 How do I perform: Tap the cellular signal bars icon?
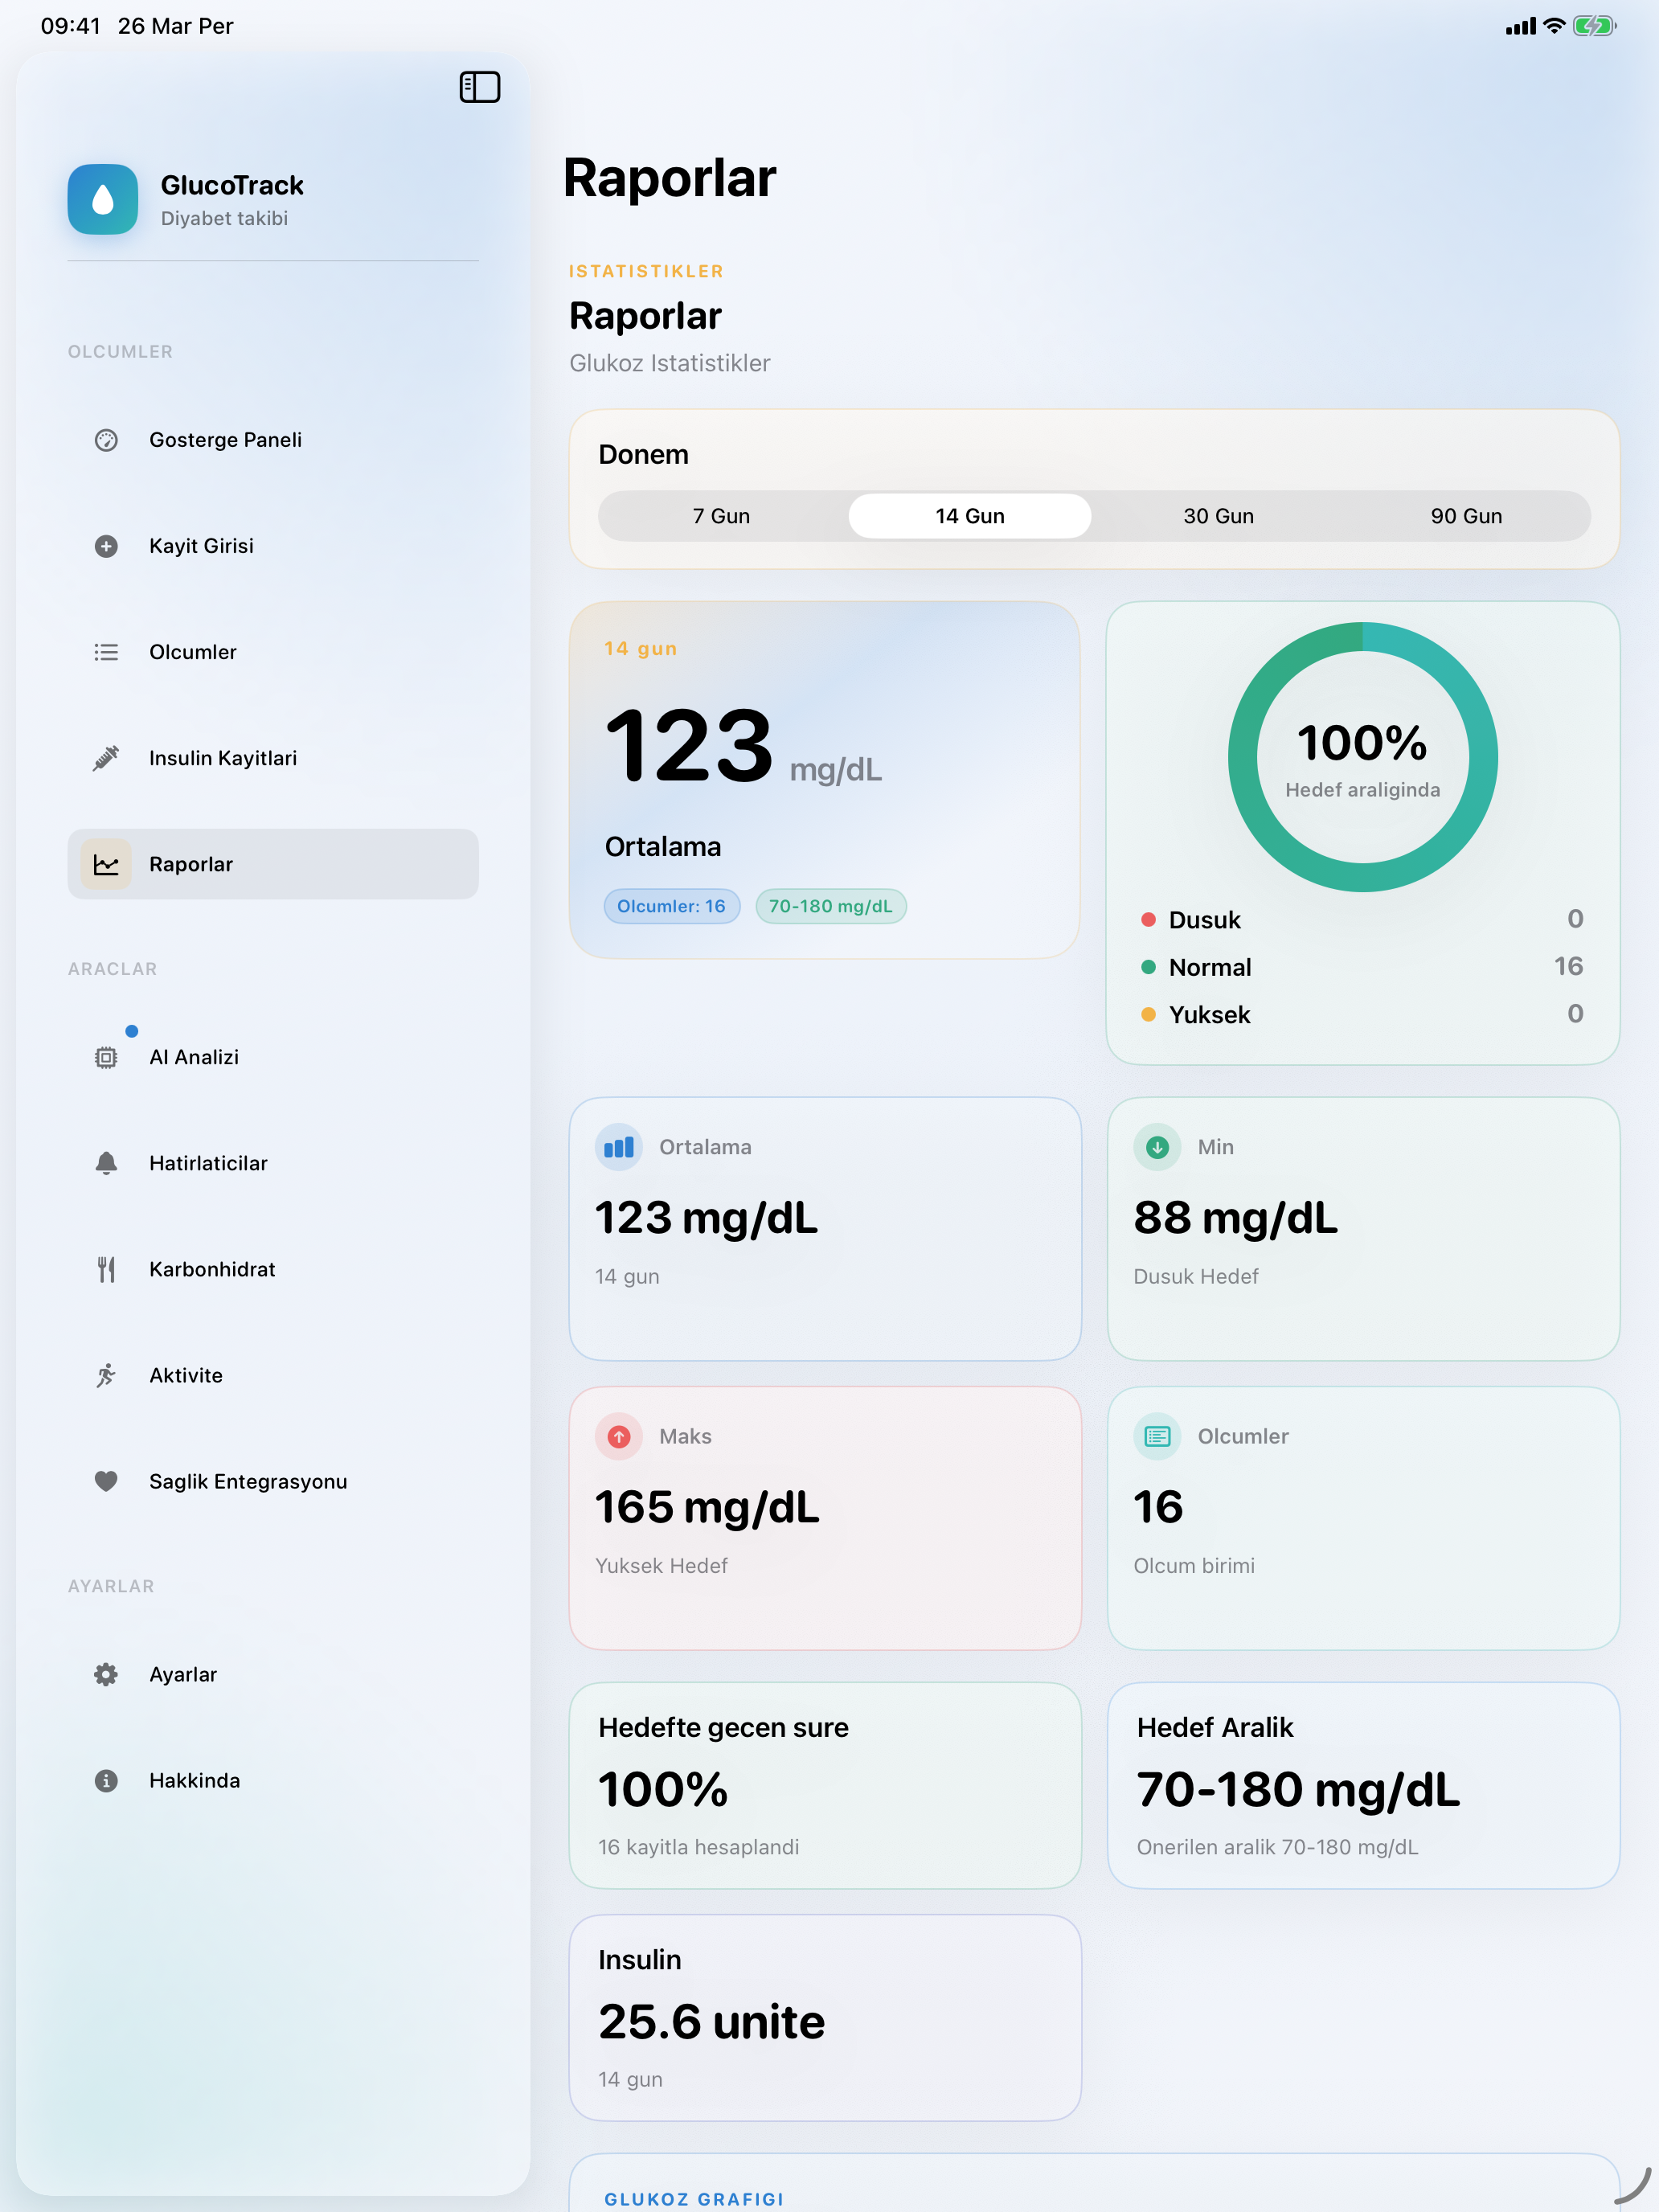pos(1520,27)
